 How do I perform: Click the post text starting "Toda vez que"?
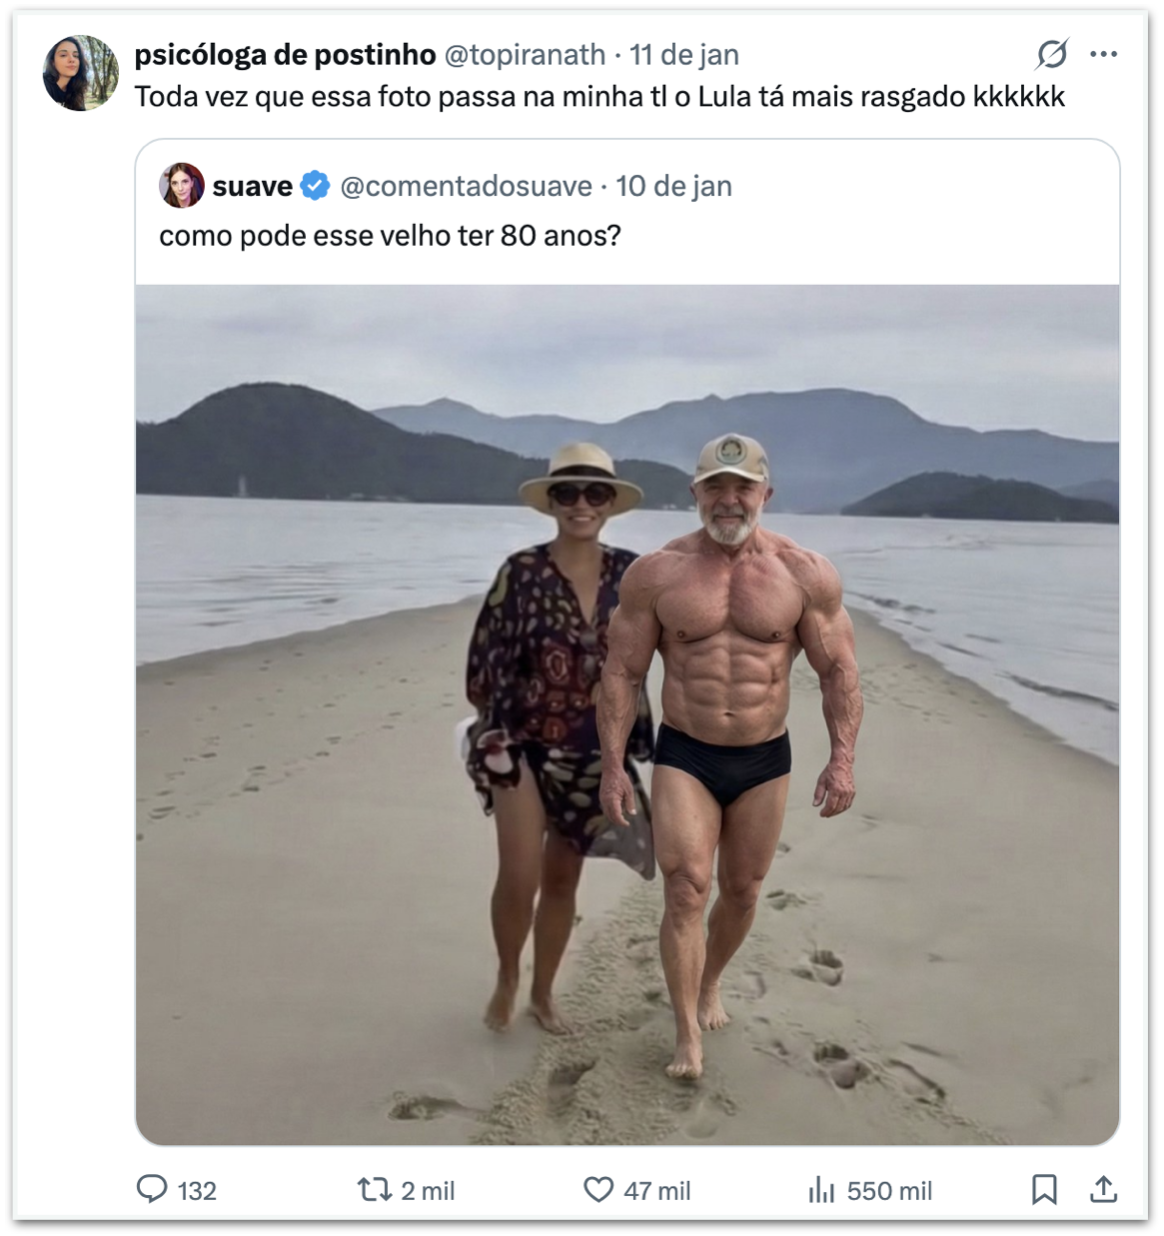coord(599,97)
